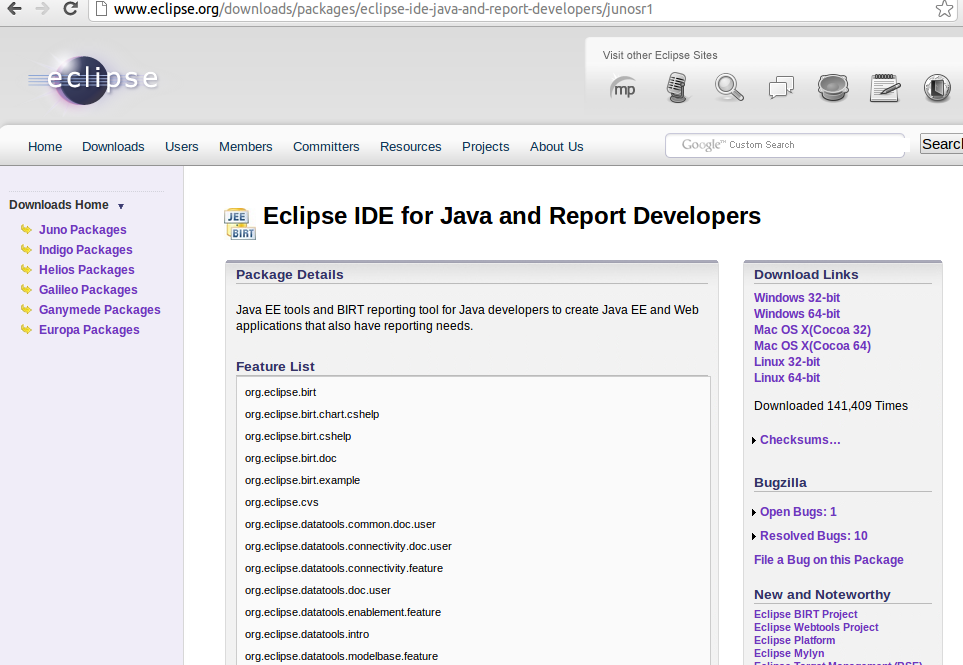Bookmark page using the star icon
This screenshot has width=963, height=665.
tap(944, 9)
